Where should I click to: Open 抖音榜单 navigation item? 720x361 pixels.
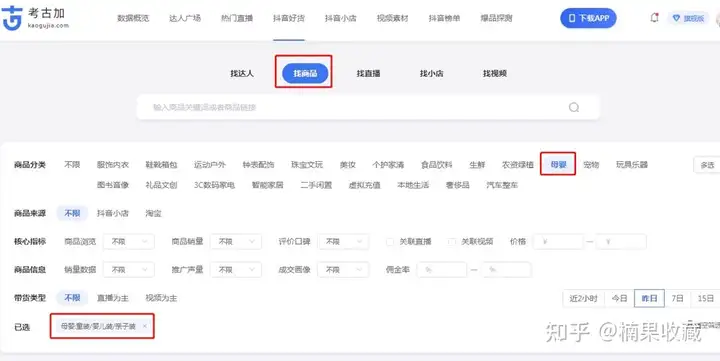(x=444, y=18)
